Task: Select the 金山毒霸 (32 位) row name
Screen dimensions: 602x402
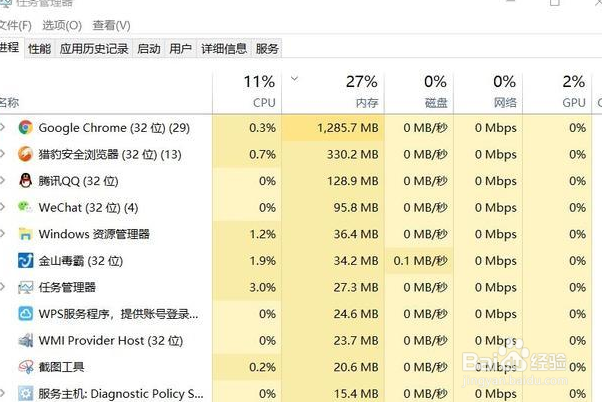Action: (81, 261)
